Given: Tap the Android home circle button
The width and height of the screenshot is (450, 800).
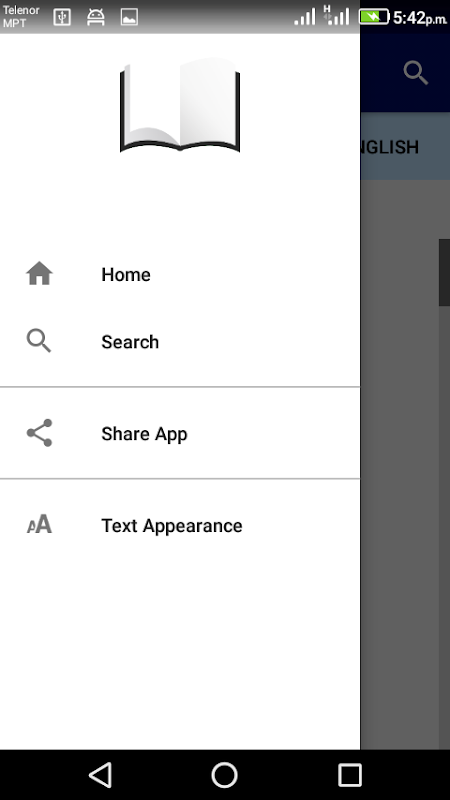Looking at the screenshot, I should [224, 775].
